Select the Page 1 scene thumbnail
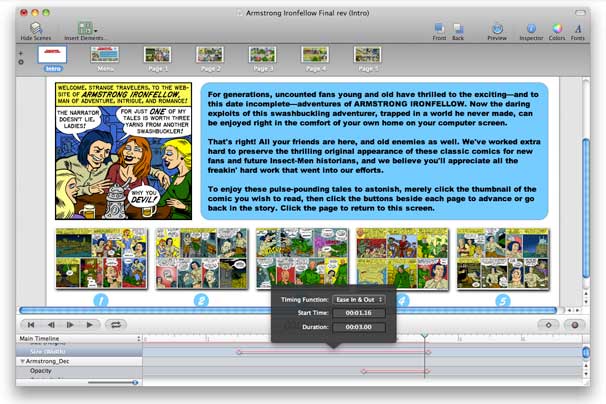The height and width of the screenshot is (404, 606). click(157, 55)
